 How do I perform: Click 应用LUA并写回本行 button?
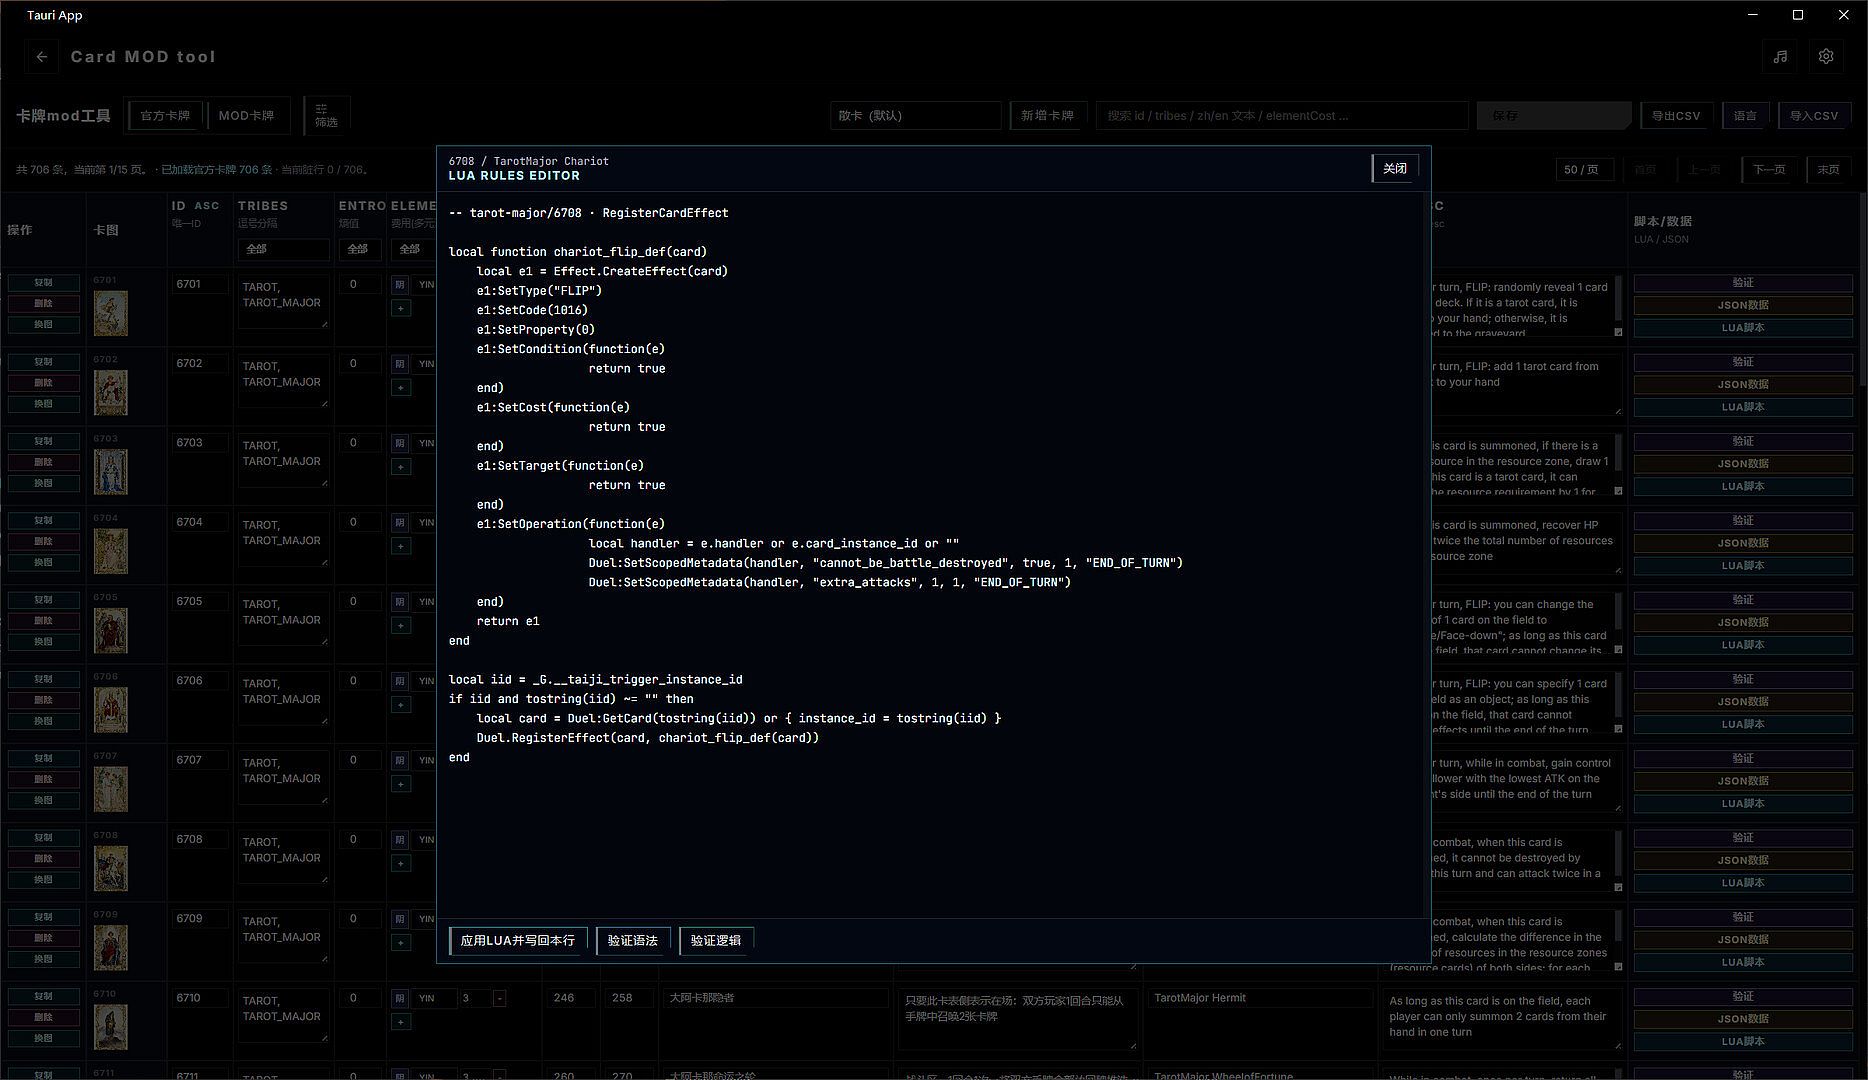click(x=517, y=941)
